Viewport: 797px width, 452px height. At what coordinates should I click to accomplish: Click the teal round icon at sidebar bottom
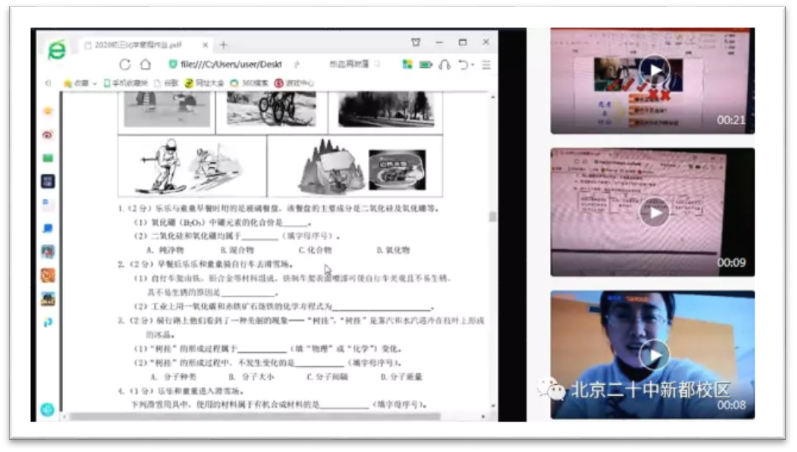tap(47, 409)
